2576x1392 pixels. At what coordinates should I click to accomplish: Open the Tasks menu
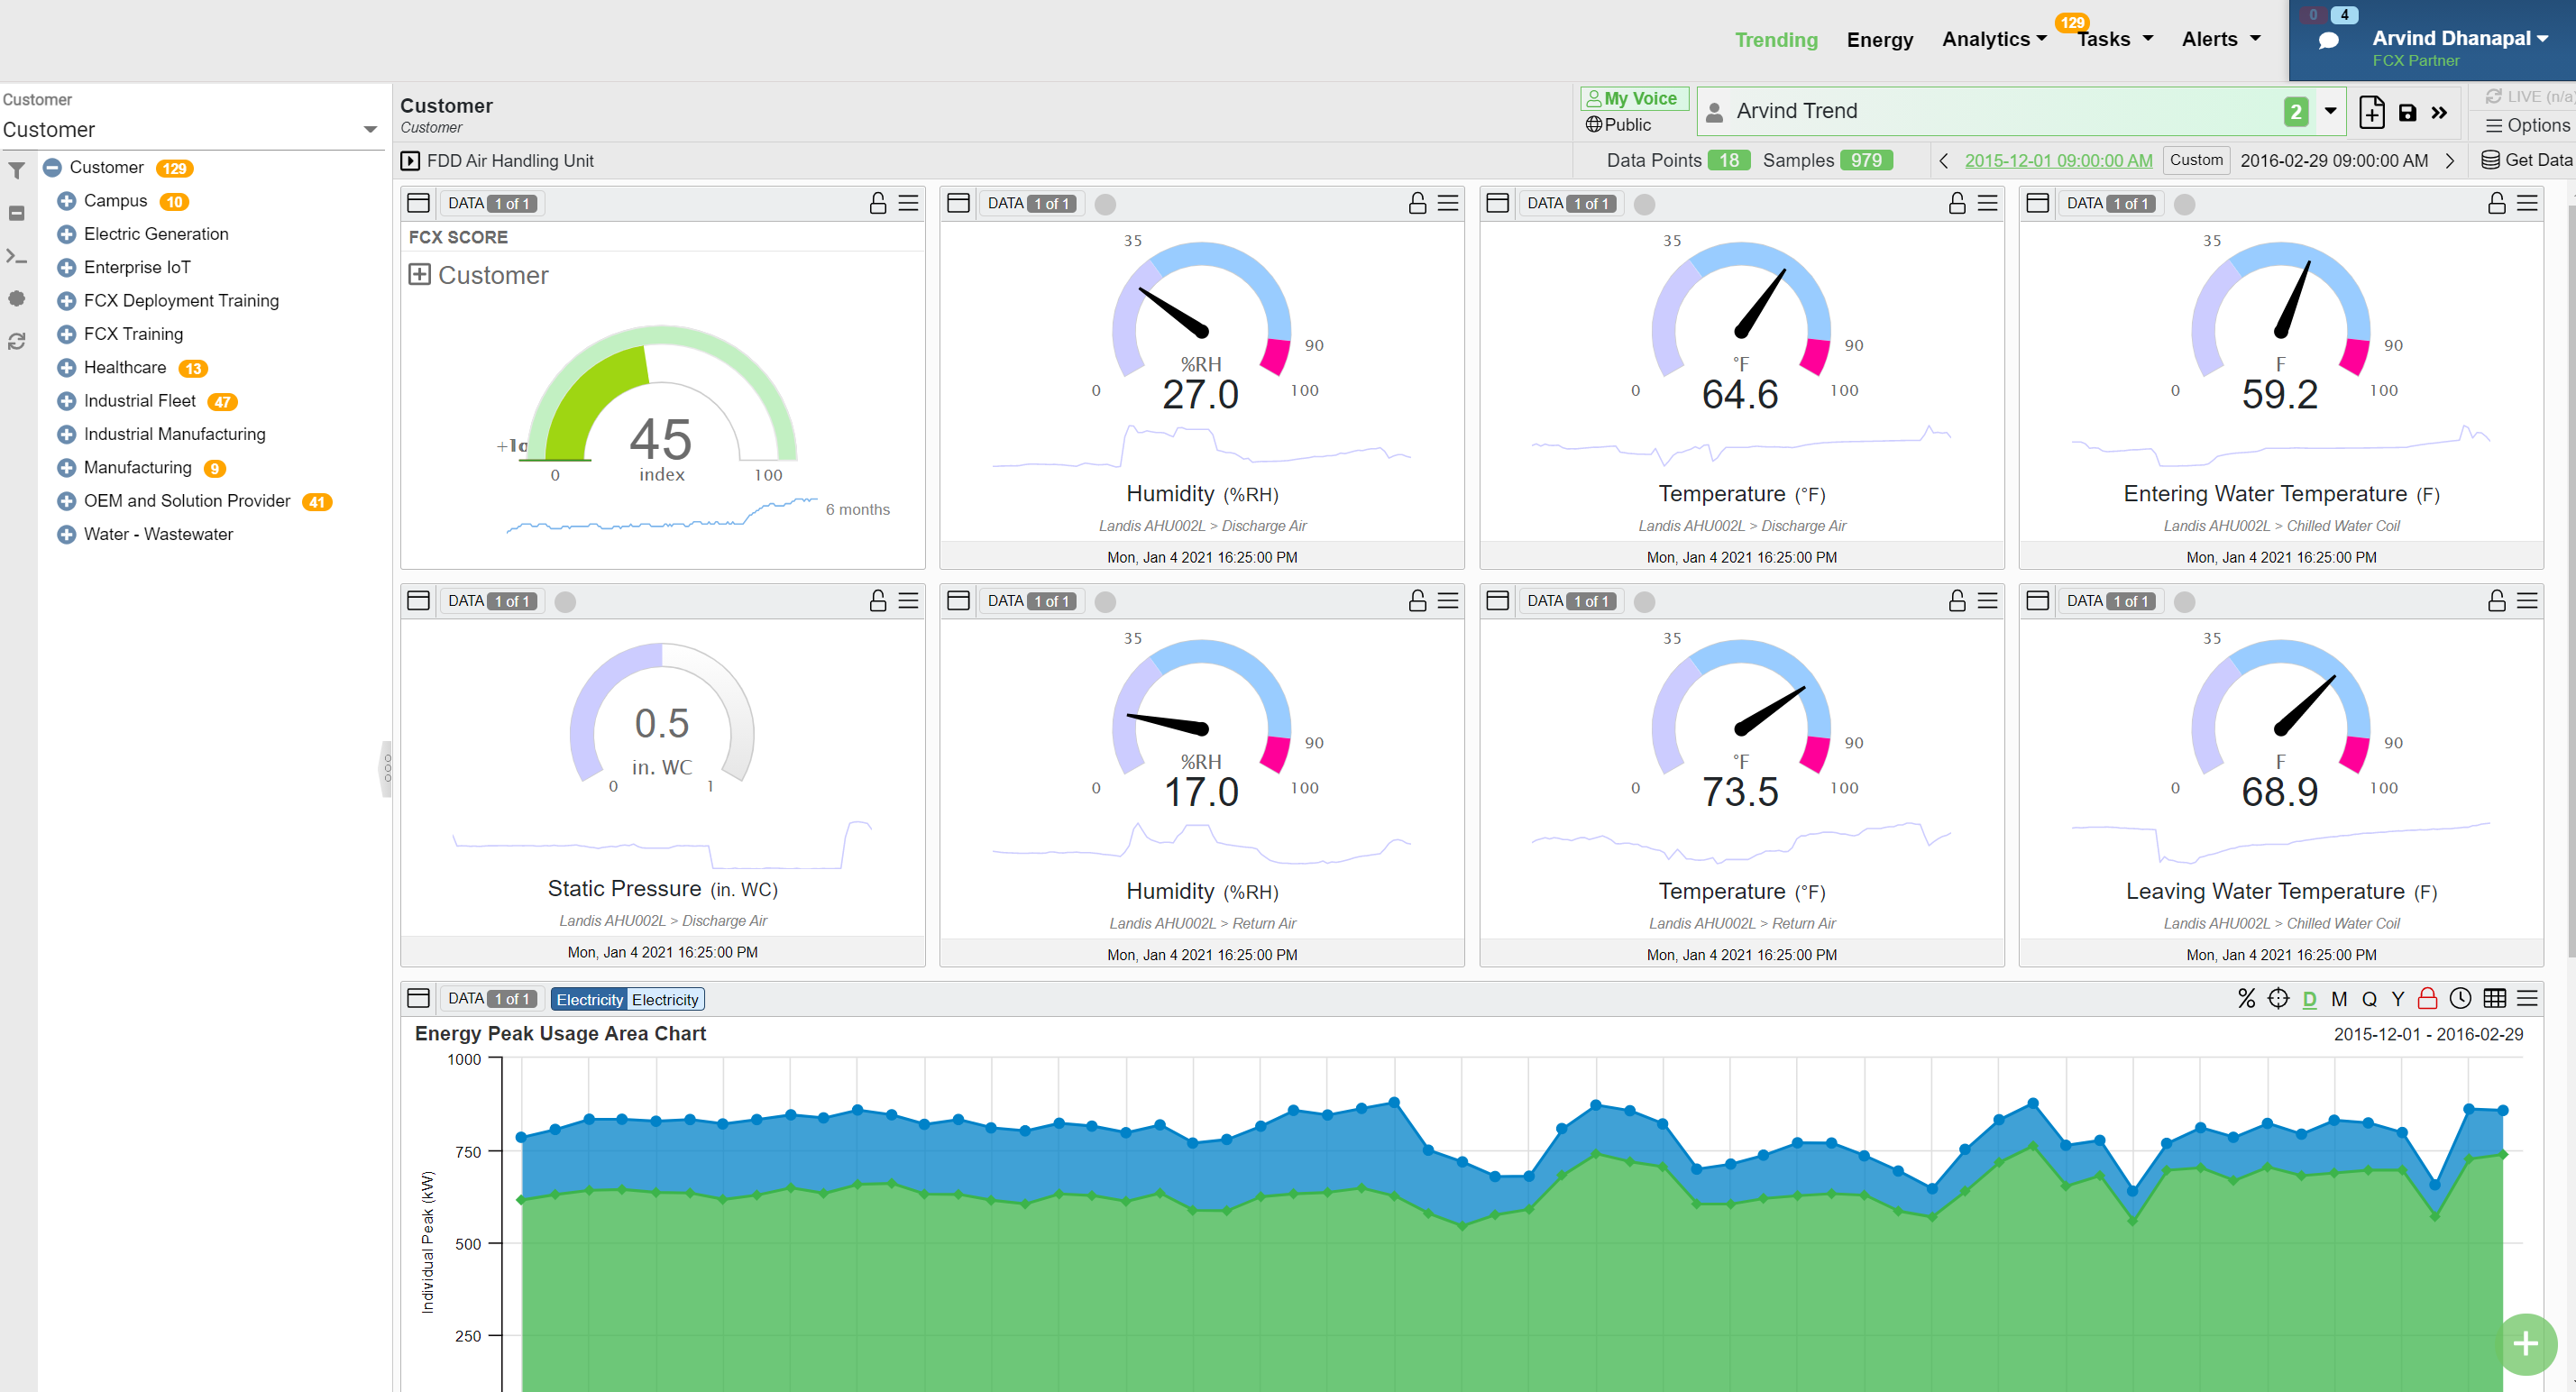pyautogui.click(x=2114, y=39)
